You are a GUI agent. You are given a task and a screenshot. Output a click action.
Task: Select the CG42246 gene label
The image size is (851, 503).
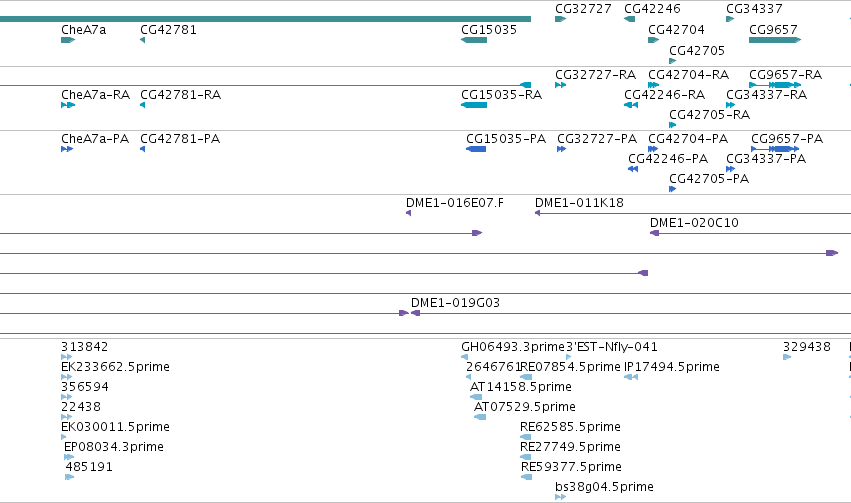(652, 9)
